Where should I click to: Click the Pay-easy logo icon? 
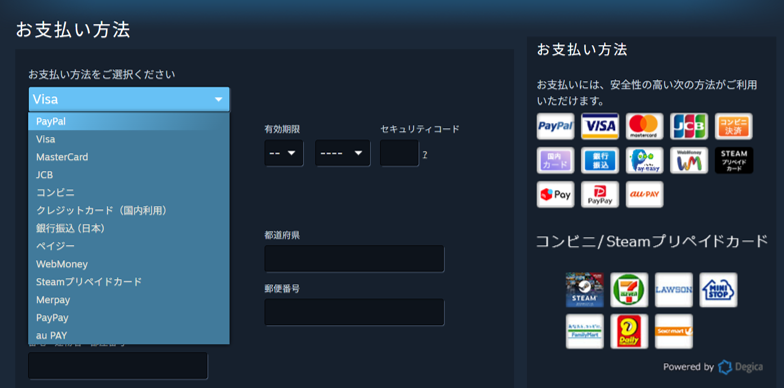(644, 160)
